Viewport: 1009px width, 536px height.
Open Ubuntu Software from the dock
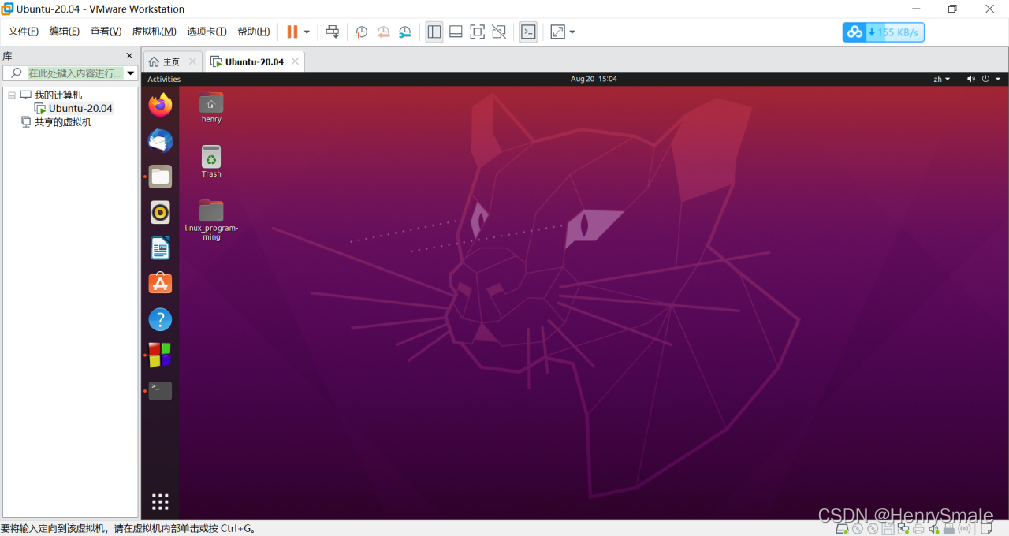click(160, 283)
